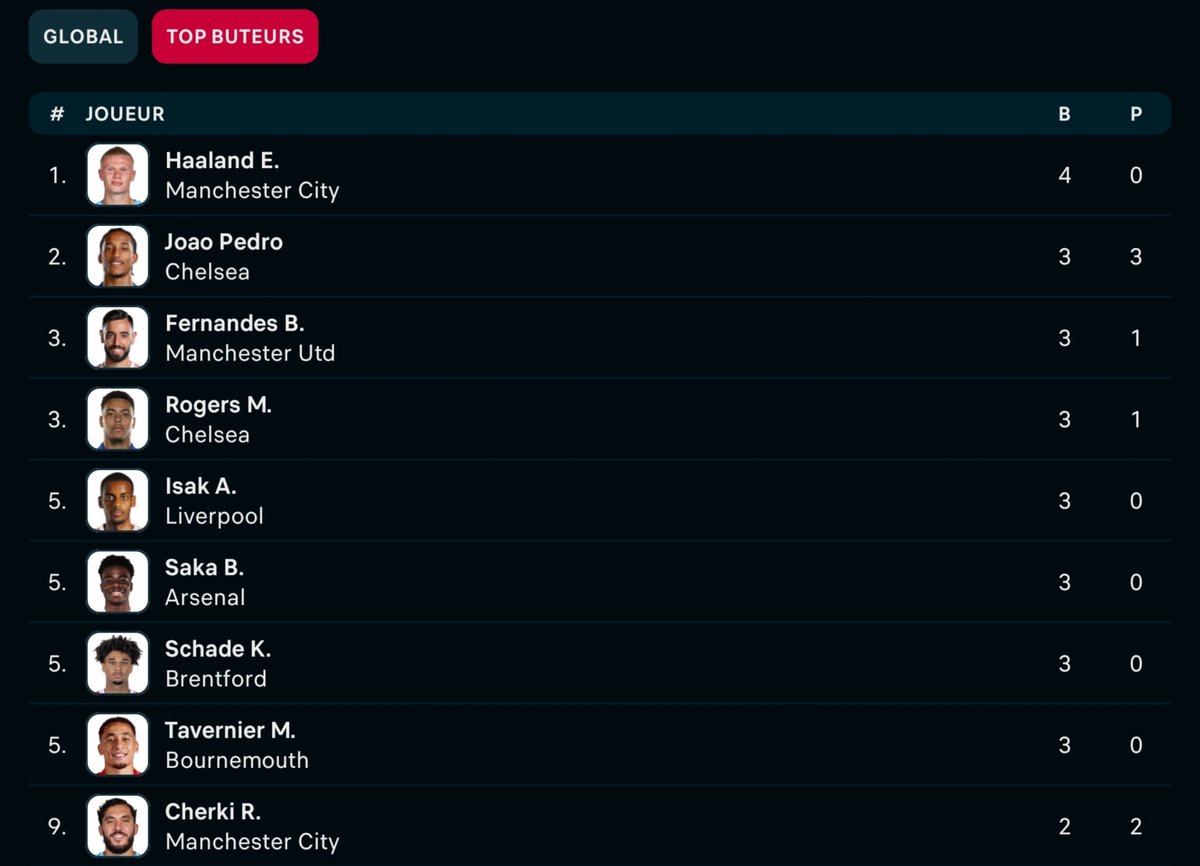This screenshot has width=1200, height=866.
Task: Click Haaland E.'s P value 0
Action: [1136, 175]
